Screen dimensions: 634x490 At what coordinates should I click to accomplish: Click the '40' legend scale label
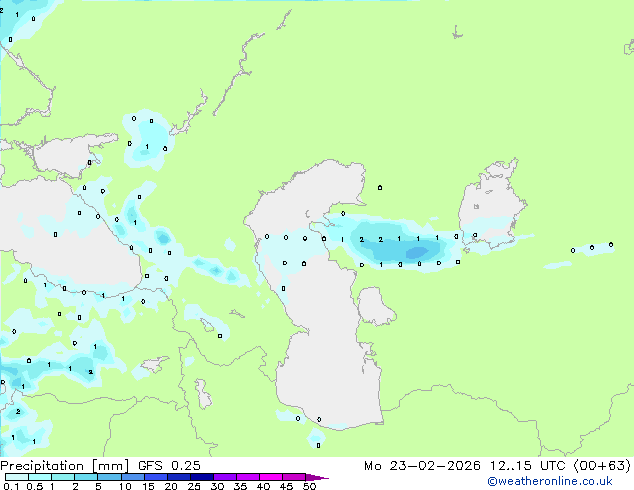coord(263,486)
